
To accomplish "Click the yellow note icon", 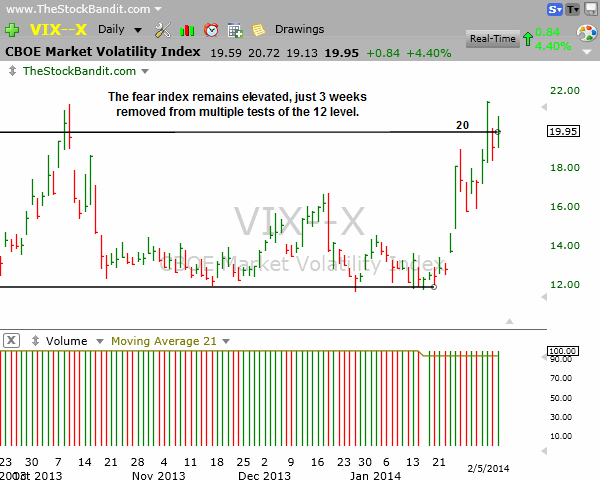I will click(x=258, y=30).
